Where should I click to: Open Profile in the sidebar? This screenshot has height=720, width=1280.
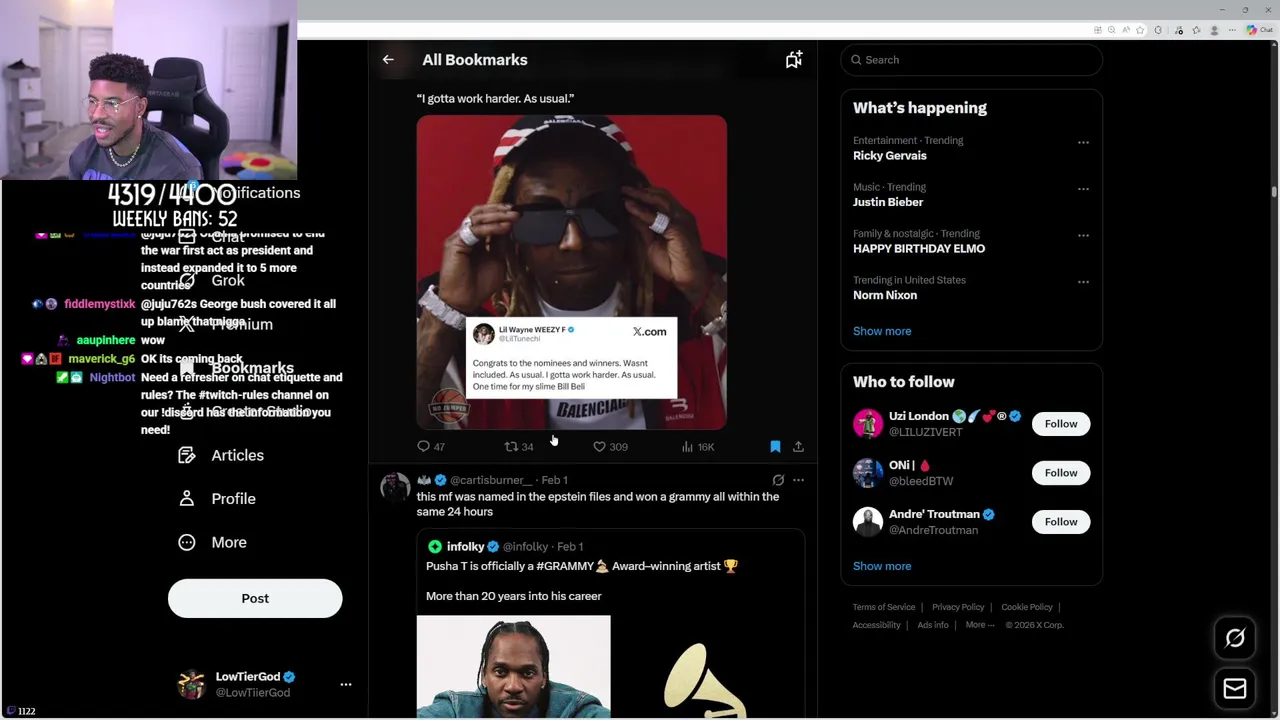point(217,499)
